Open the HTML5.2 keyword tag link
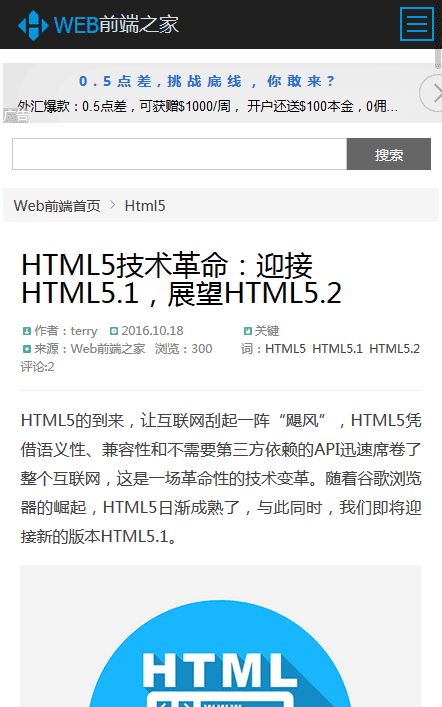The width and height of the screenshot is (442, 707). 395,349
